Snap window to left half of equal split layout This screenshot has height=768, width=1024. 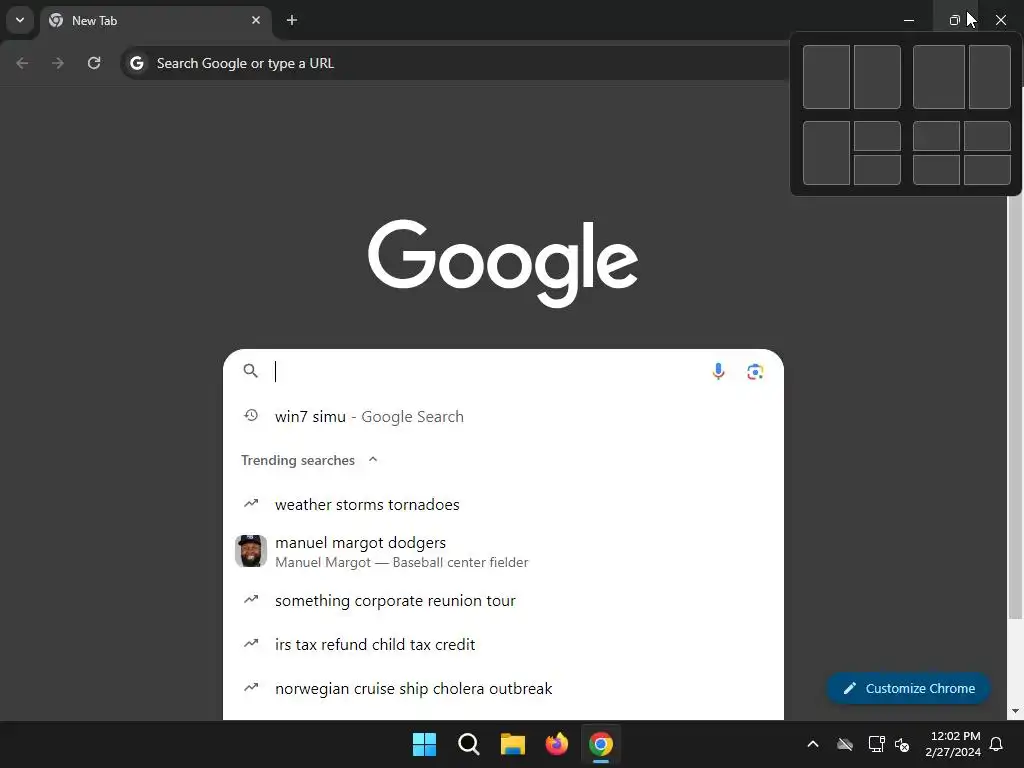826,77
